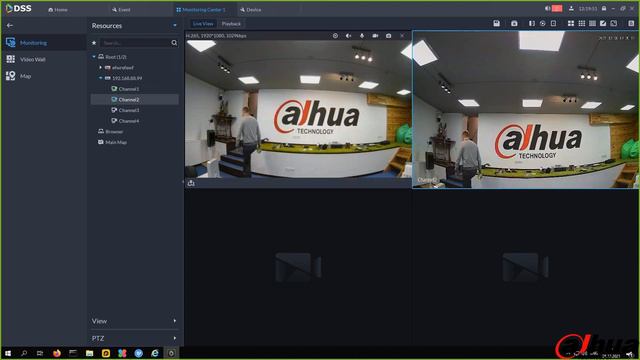Click the circular play icon in toolbar
The height and width of the screenshot is (360, 640).
coord(542,23)
